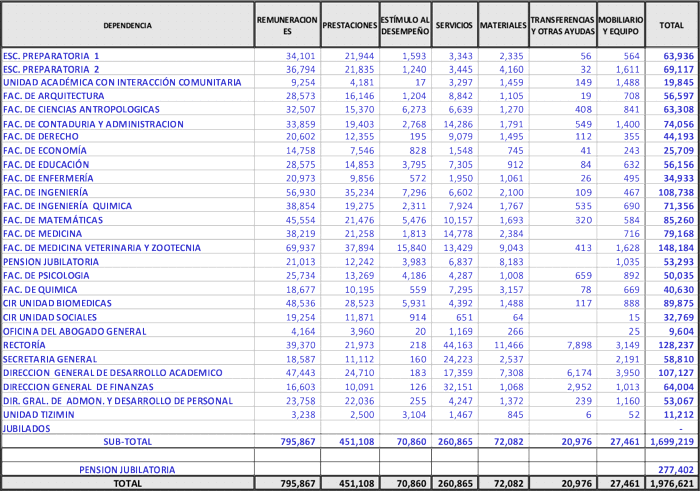This screenshot has width=700, height=491.
Task: Select estímulo value 3,104 for Tizimin
Action: (414, 415)
